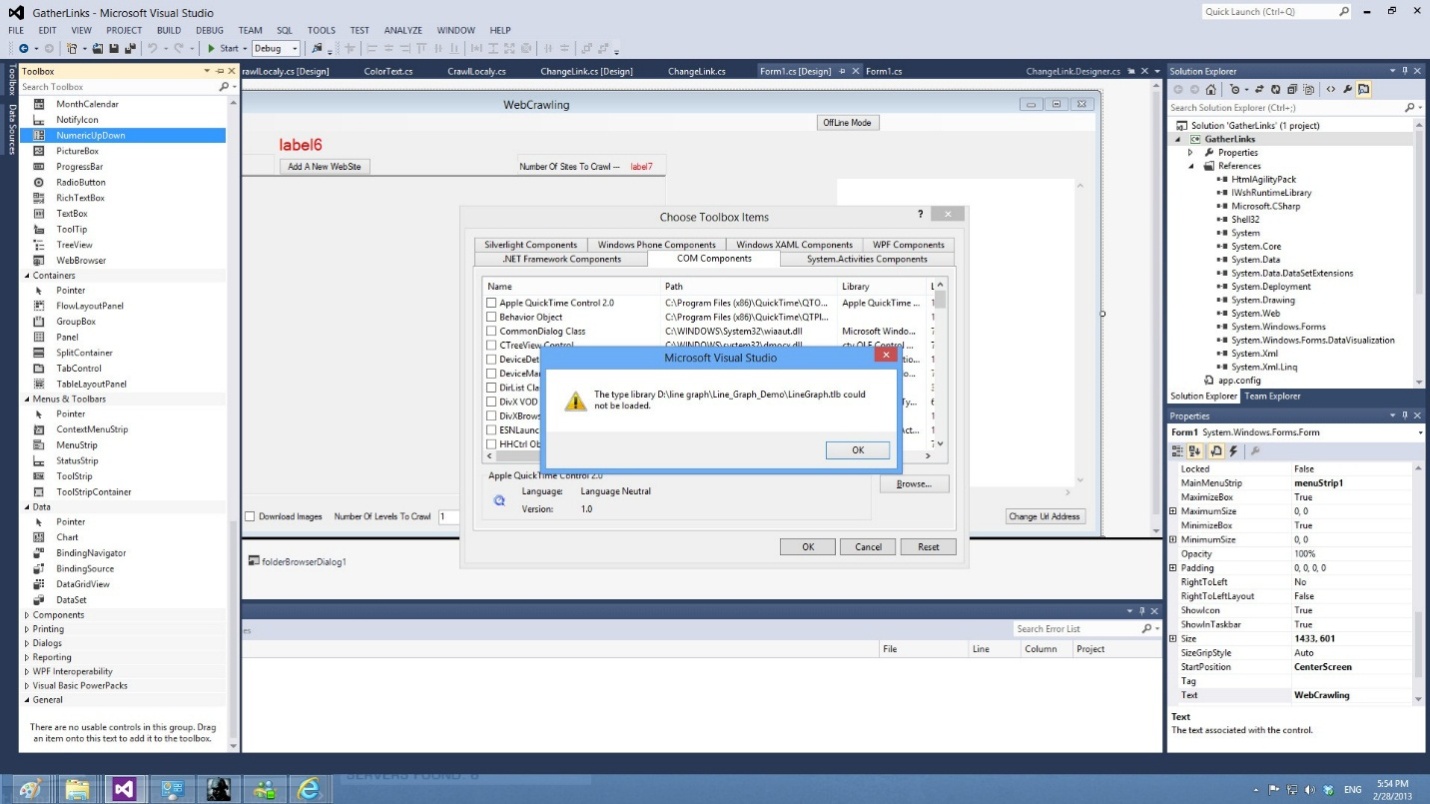
Task: Check the CommonDialog Class checkbox
Action: (x=491, y=331)
